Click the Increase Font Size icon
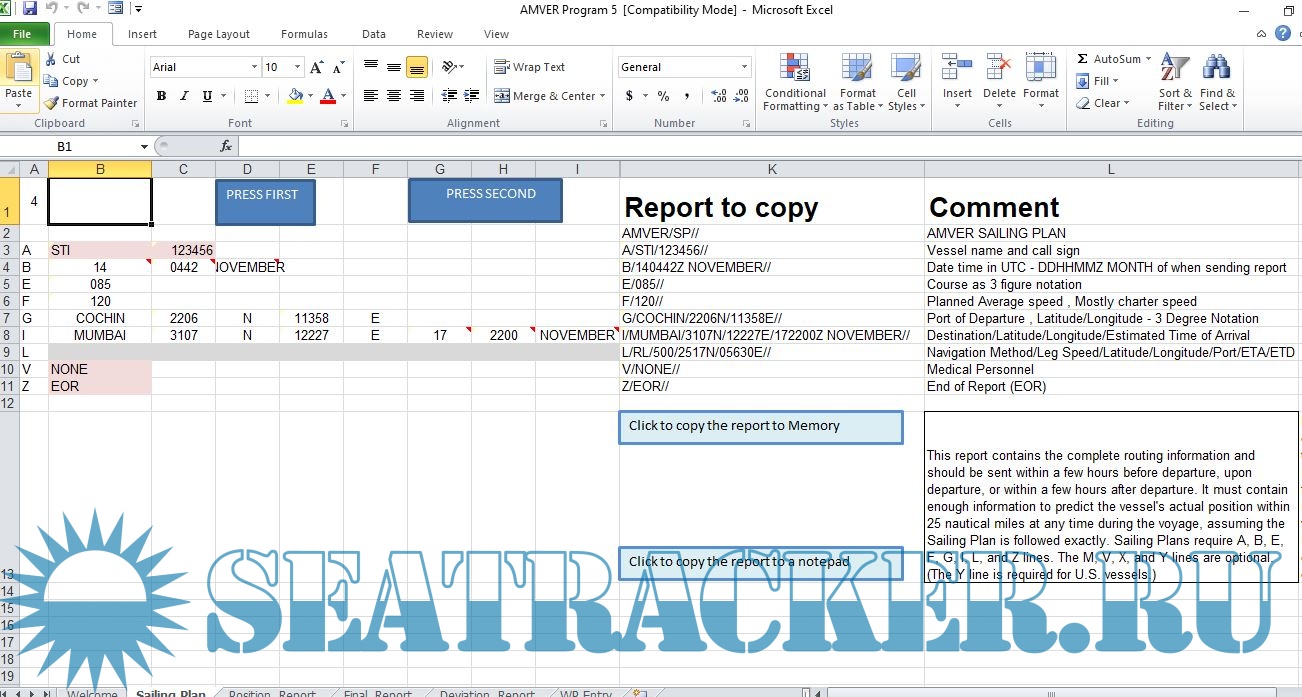Screen dimensions: 1302x697 click(x=317, y=67)
